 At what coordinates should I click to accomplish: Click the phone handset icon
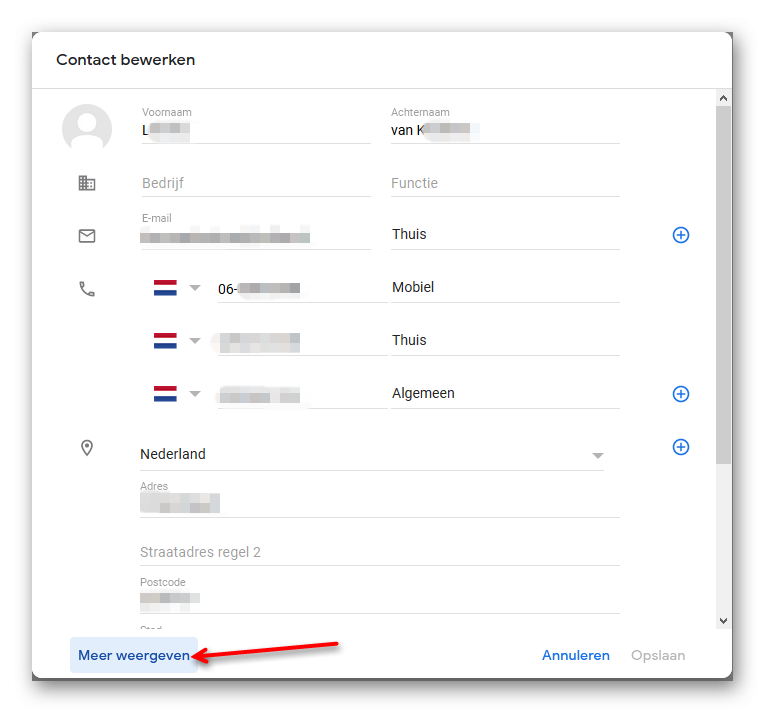87,289
